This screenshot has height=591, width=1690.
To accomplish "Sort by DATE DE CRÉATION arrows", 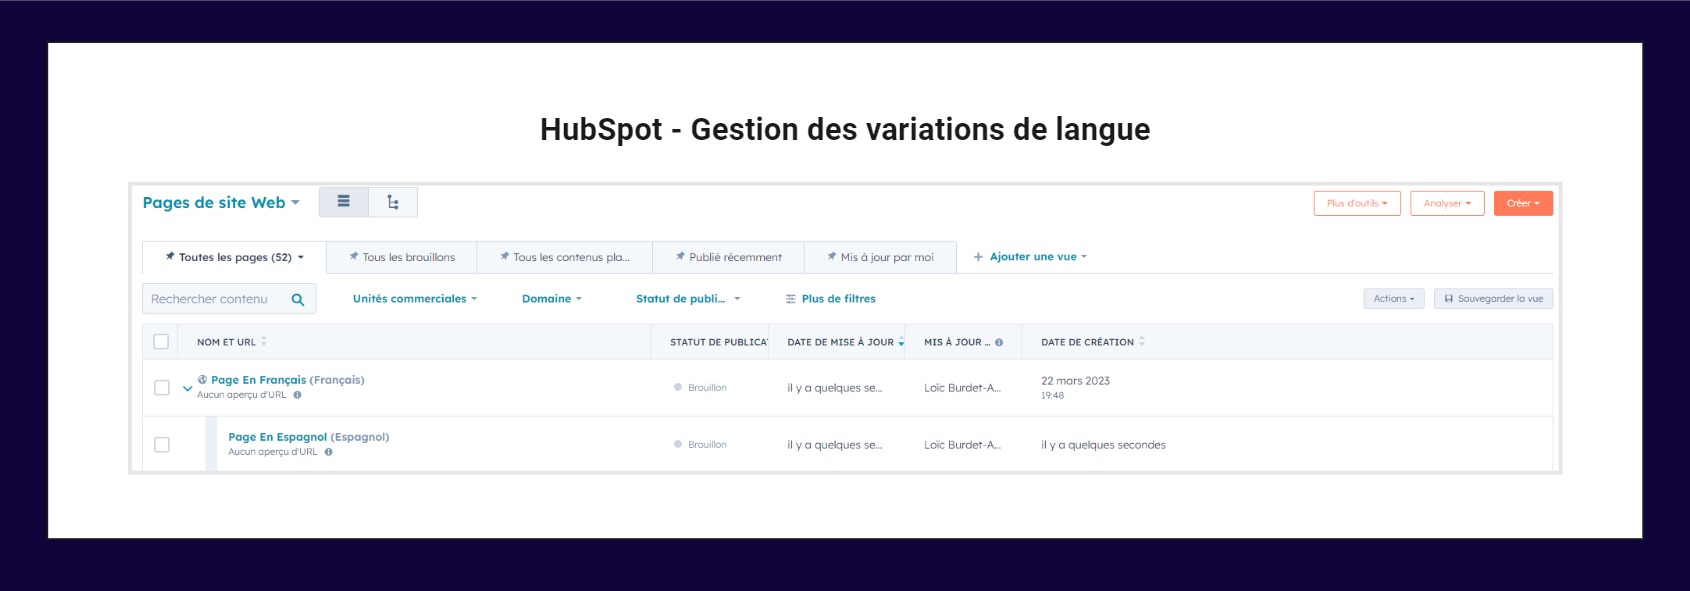I will coord(1142,342).
